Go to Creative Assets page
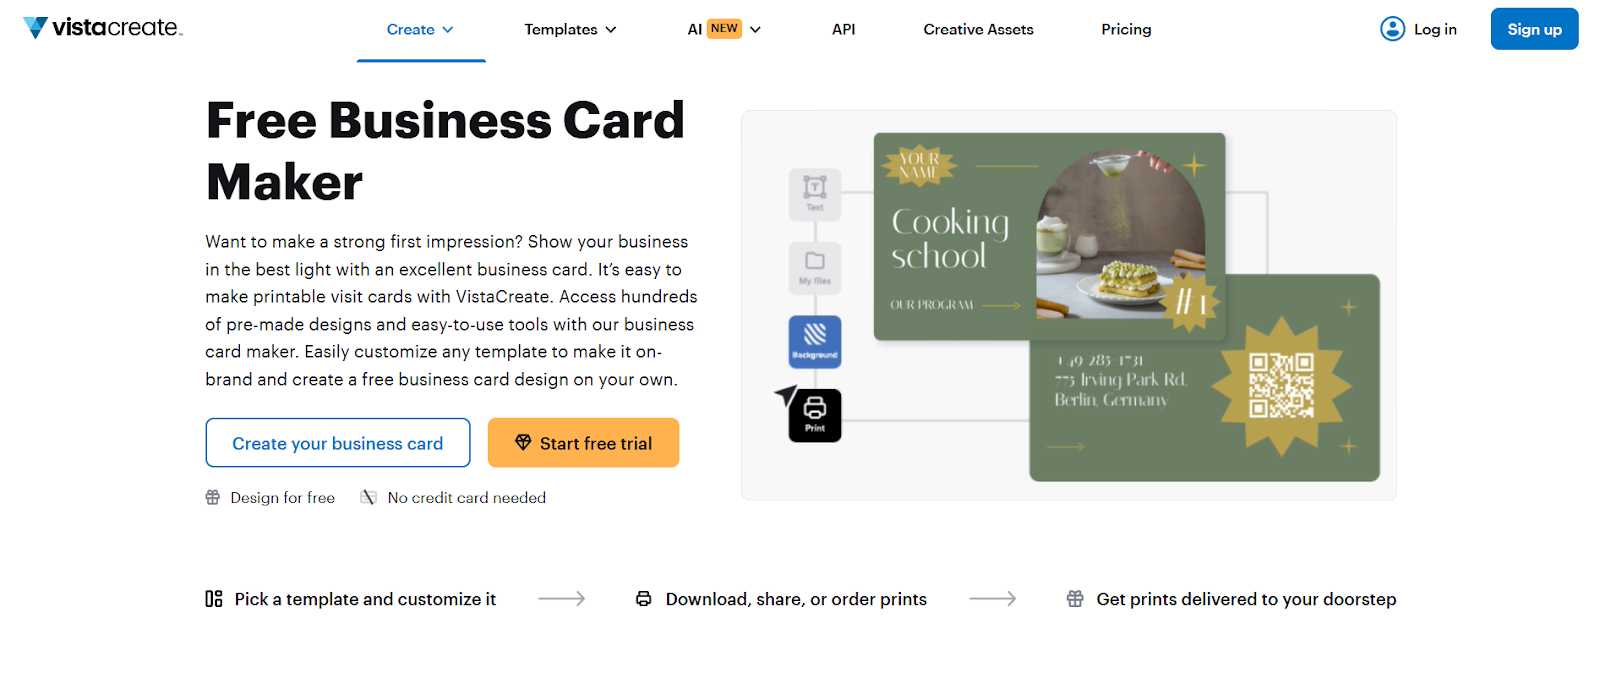 coord(978,30)
